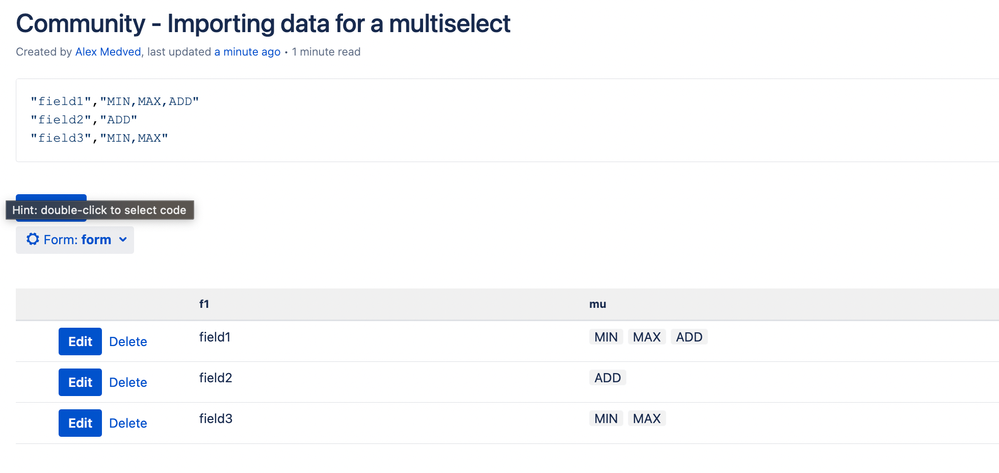Screen dimensions: 999x473
Task: Click the ADD tag in field2 row
Action: point(607,378)
